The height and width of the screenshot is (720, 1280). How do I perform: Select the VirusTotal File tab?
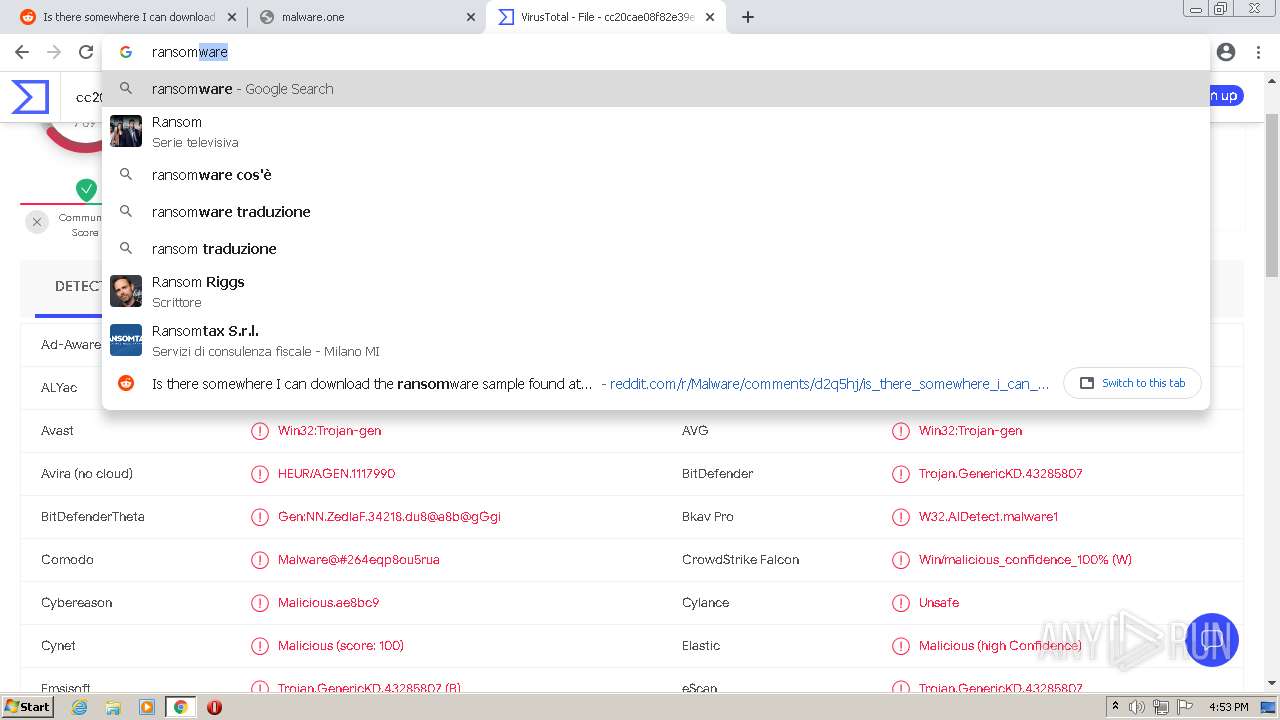[x=606, y=17]
